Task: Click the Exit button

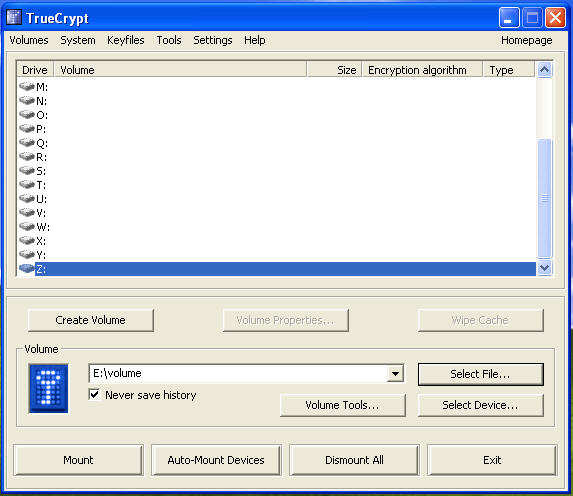Action: pyautogui.click(x=492, y=460)
